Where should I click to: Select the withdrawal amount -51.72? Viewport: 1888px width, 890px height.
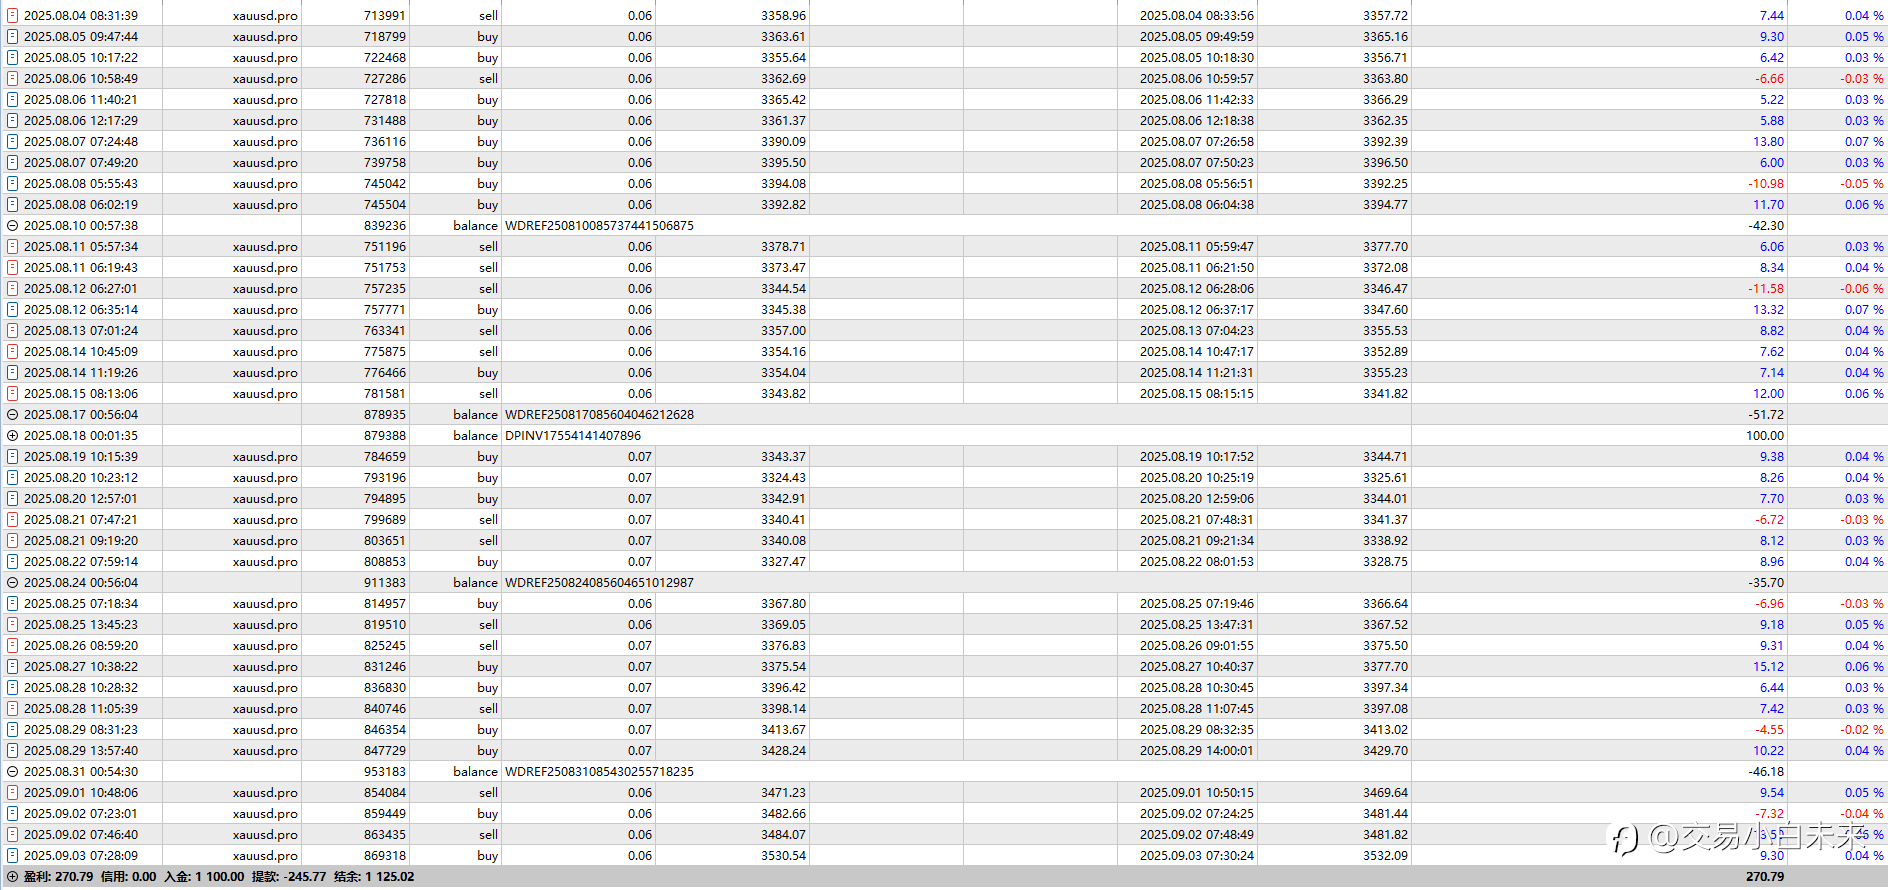(x=1765, y=414)
